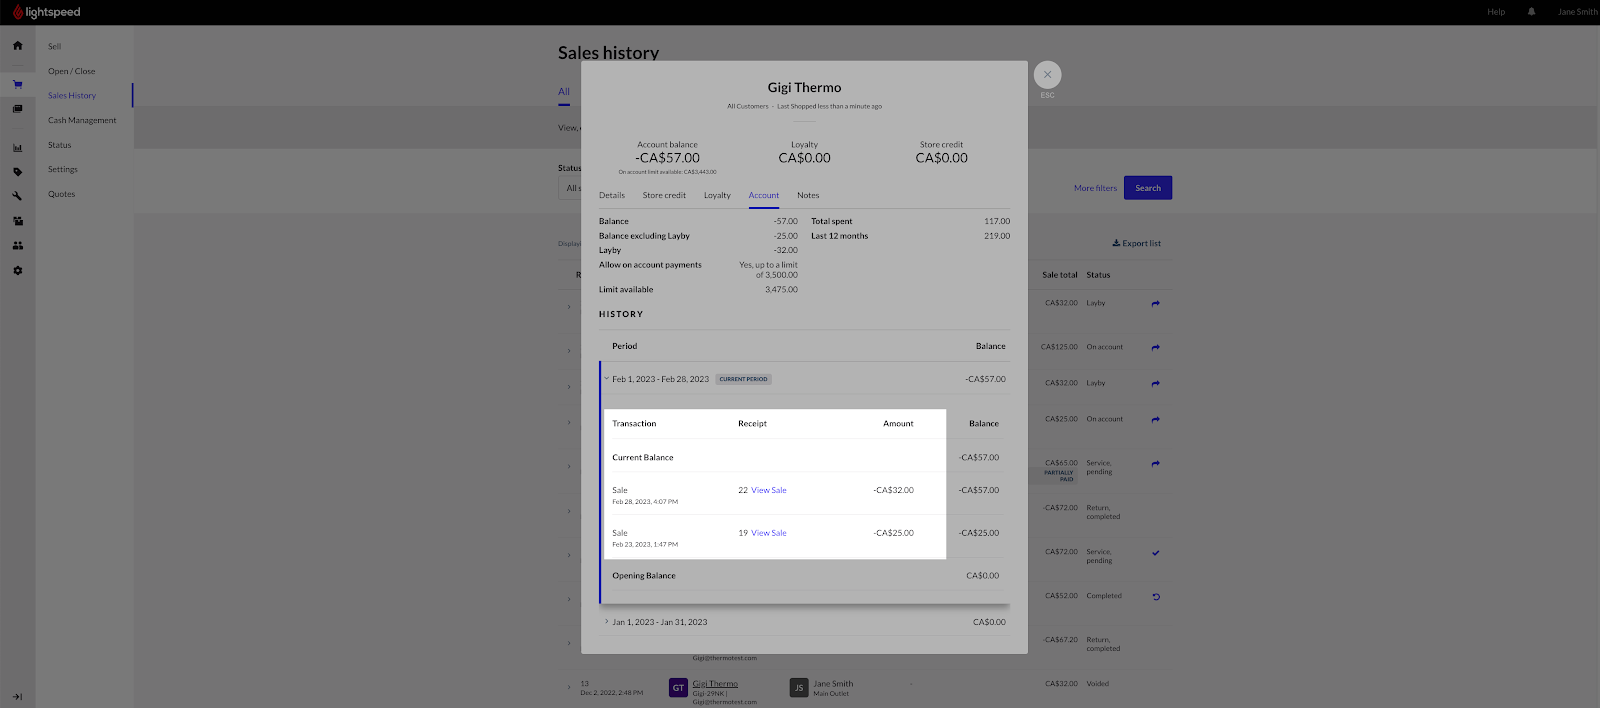
Task: Click the arrow icon on the CA$25.00 On account row
Action: 1155,420
